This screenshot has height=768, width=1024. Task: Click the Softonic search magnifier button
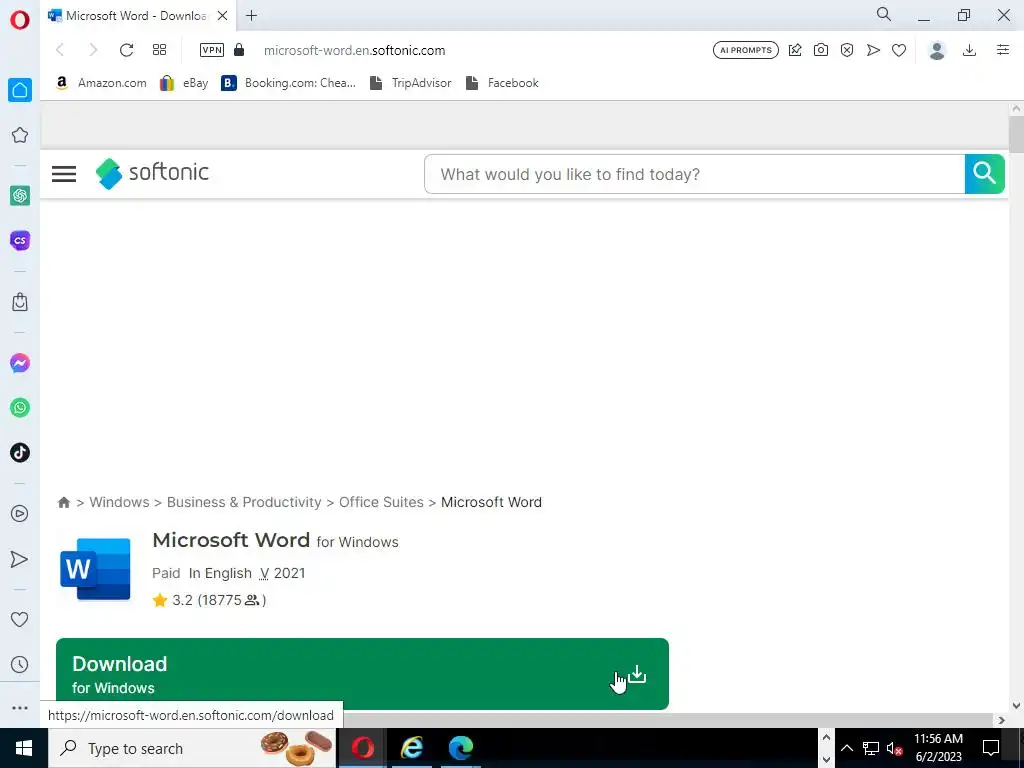984,174
